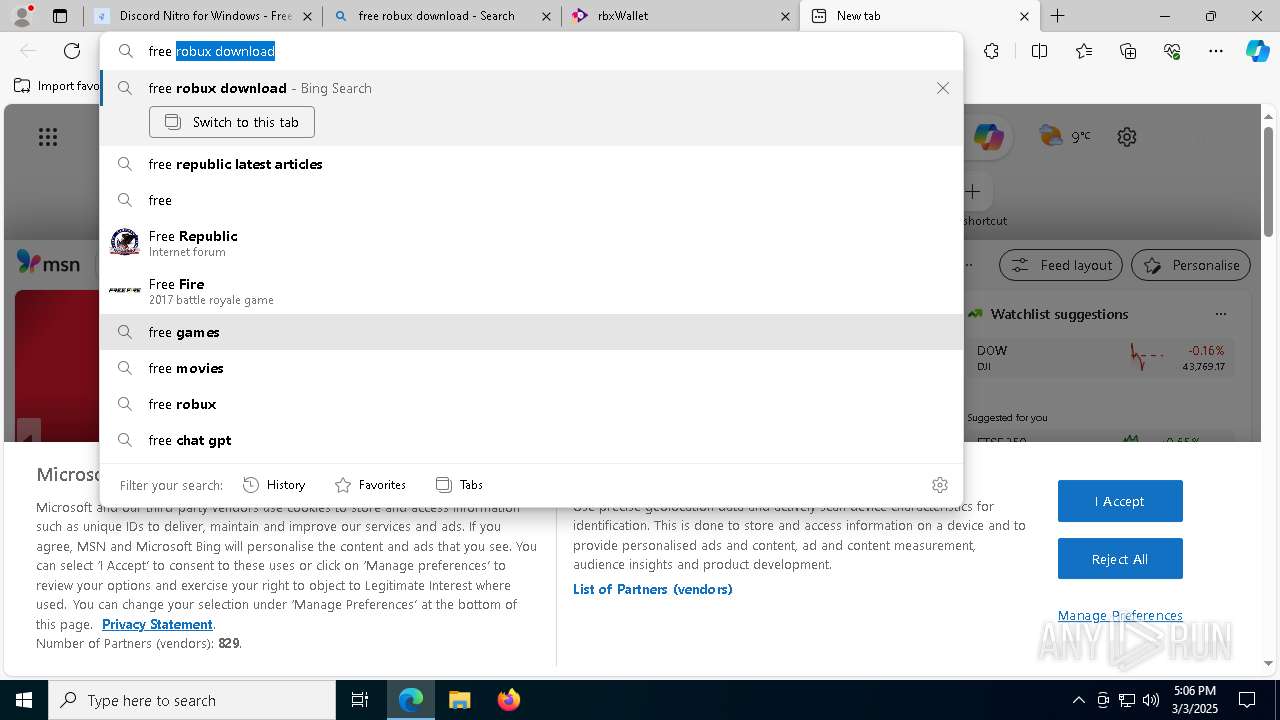Open the Windows Start menu
The width and height of the screenshot is (1280, 720).
[24, 700]
